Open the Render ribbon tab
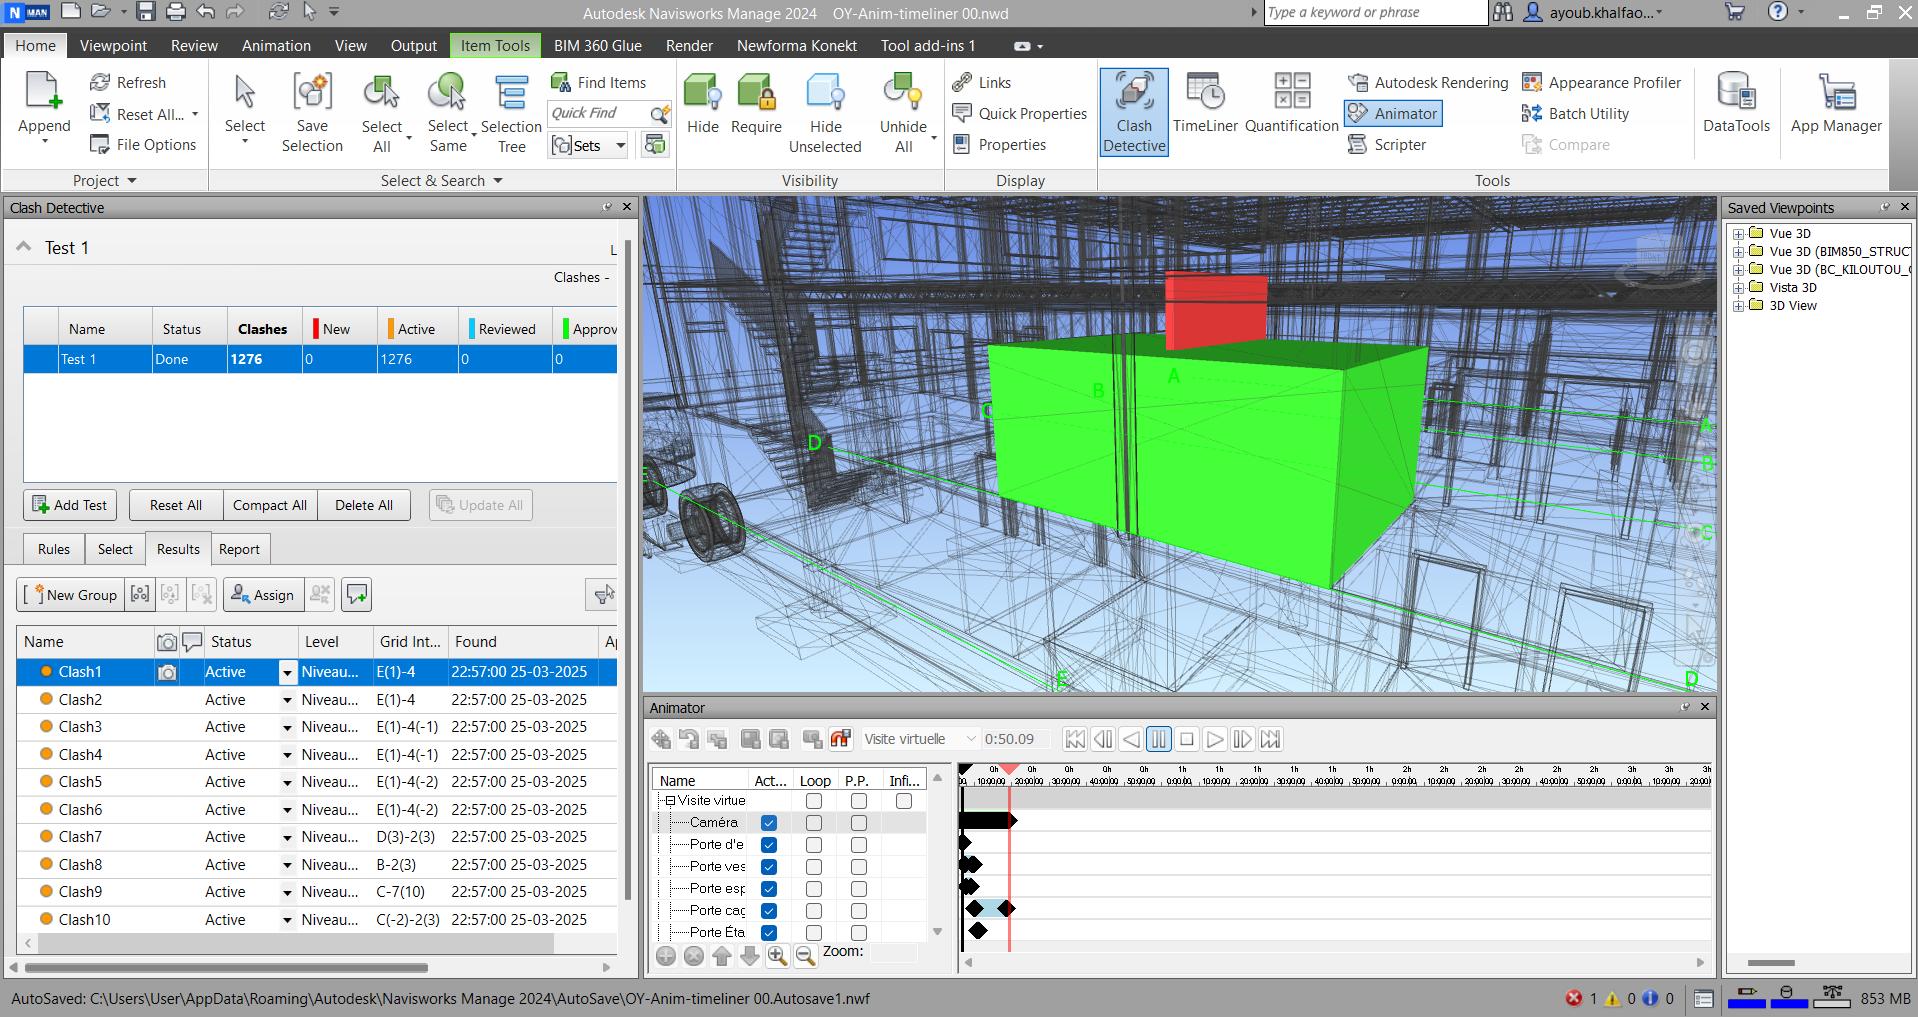This screenshot has height=1017, width=1918. (x=689, y=45)
